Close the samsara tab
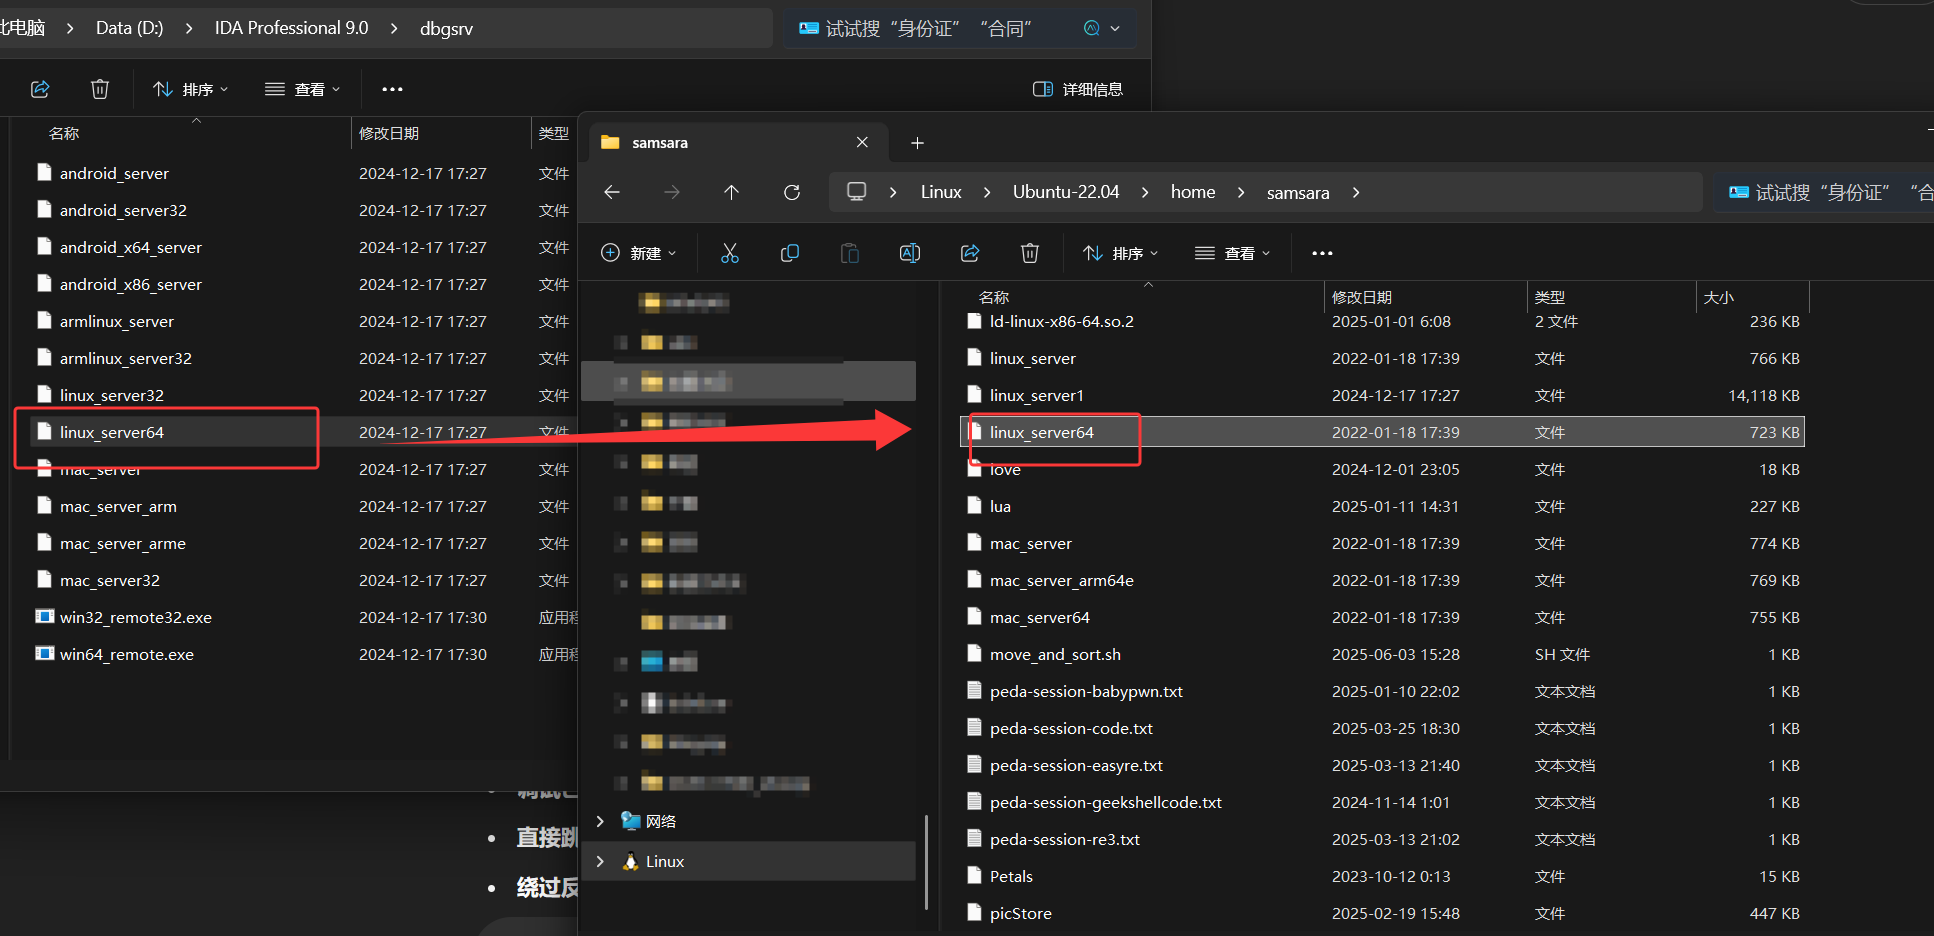Image resolution: width=1934 pixels, height=936 pixels. [862, 143]
